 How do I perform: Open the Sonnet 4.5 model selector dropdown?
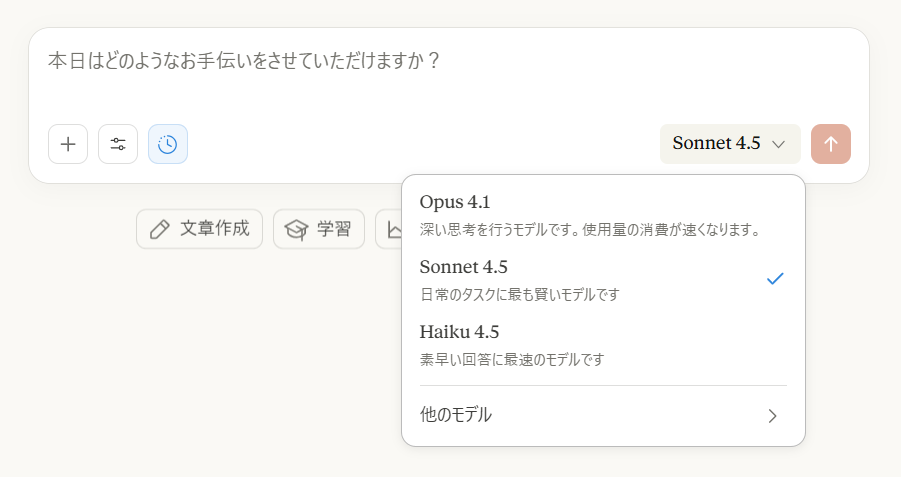point(730,144)
